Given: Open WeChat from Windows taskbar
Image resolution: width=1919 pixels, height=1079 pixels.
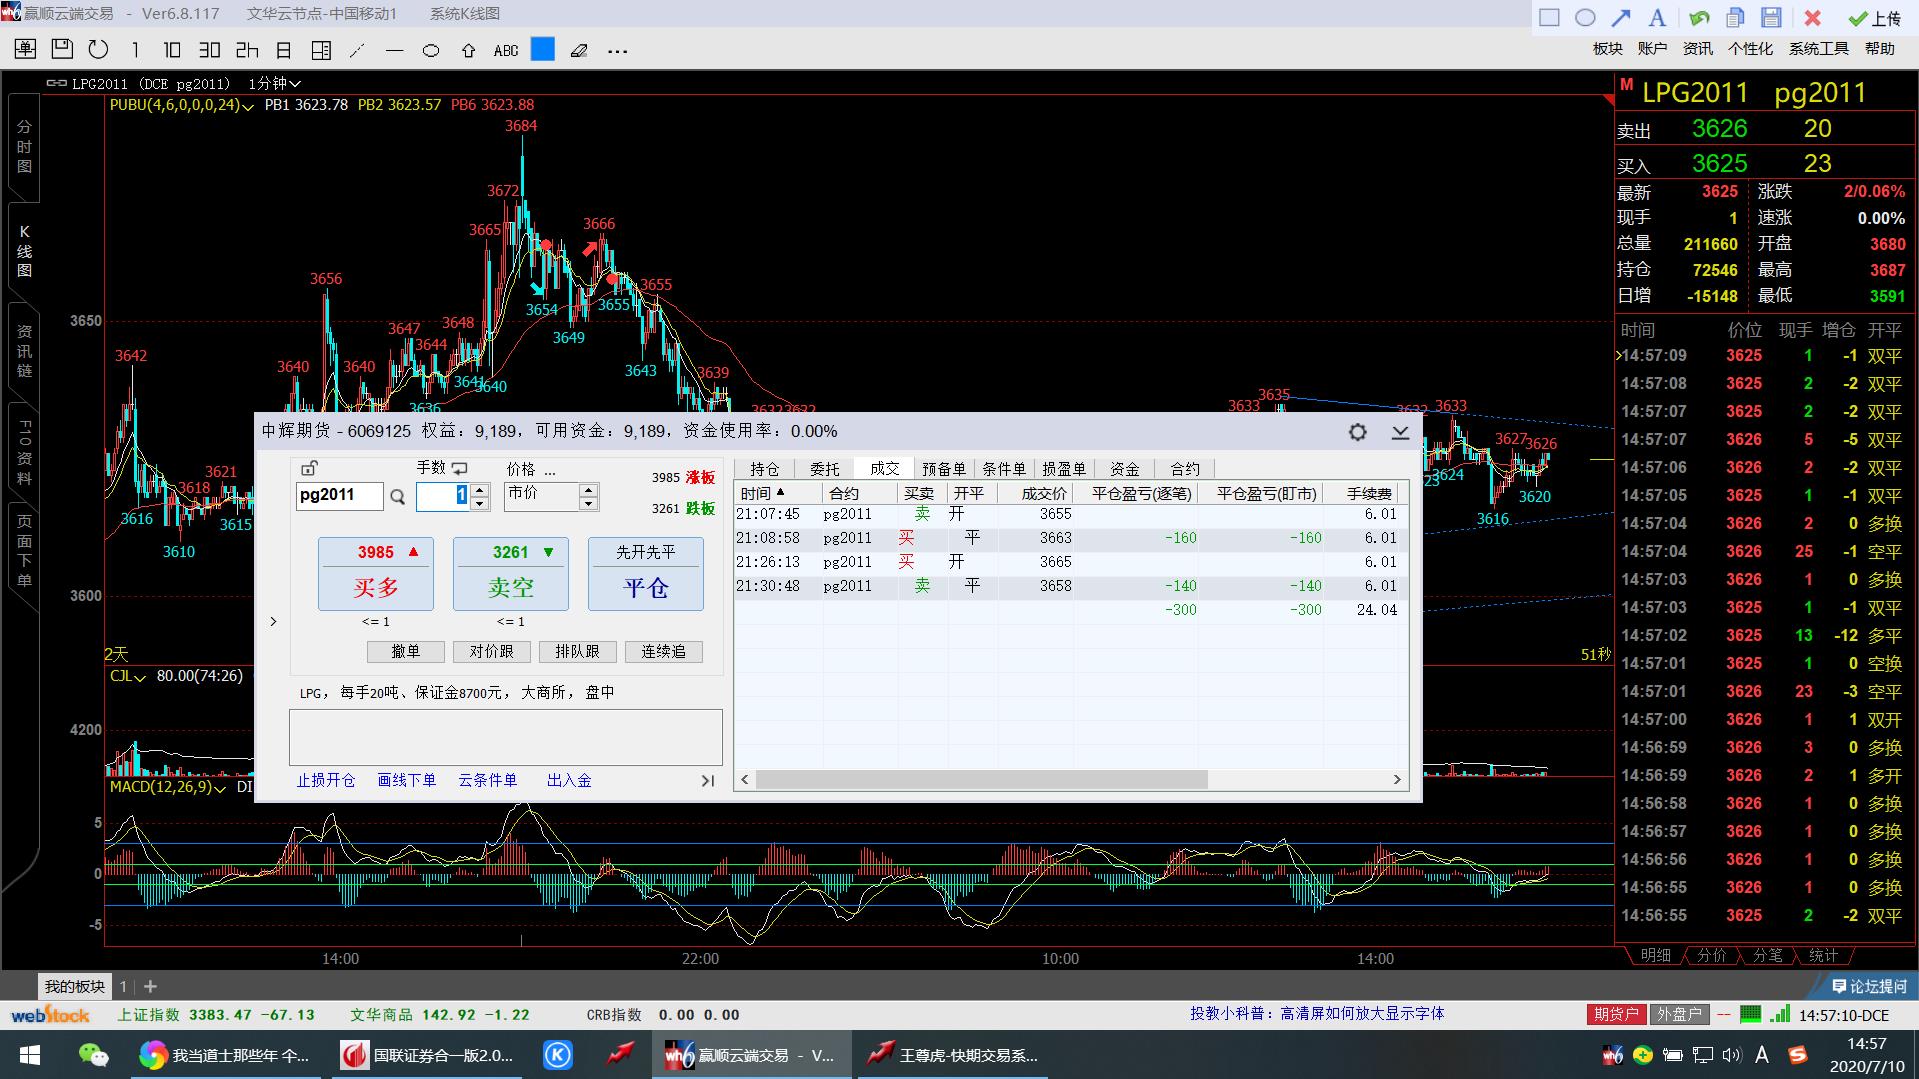Looking at the screenshot, I should (x=93, y=1055).
